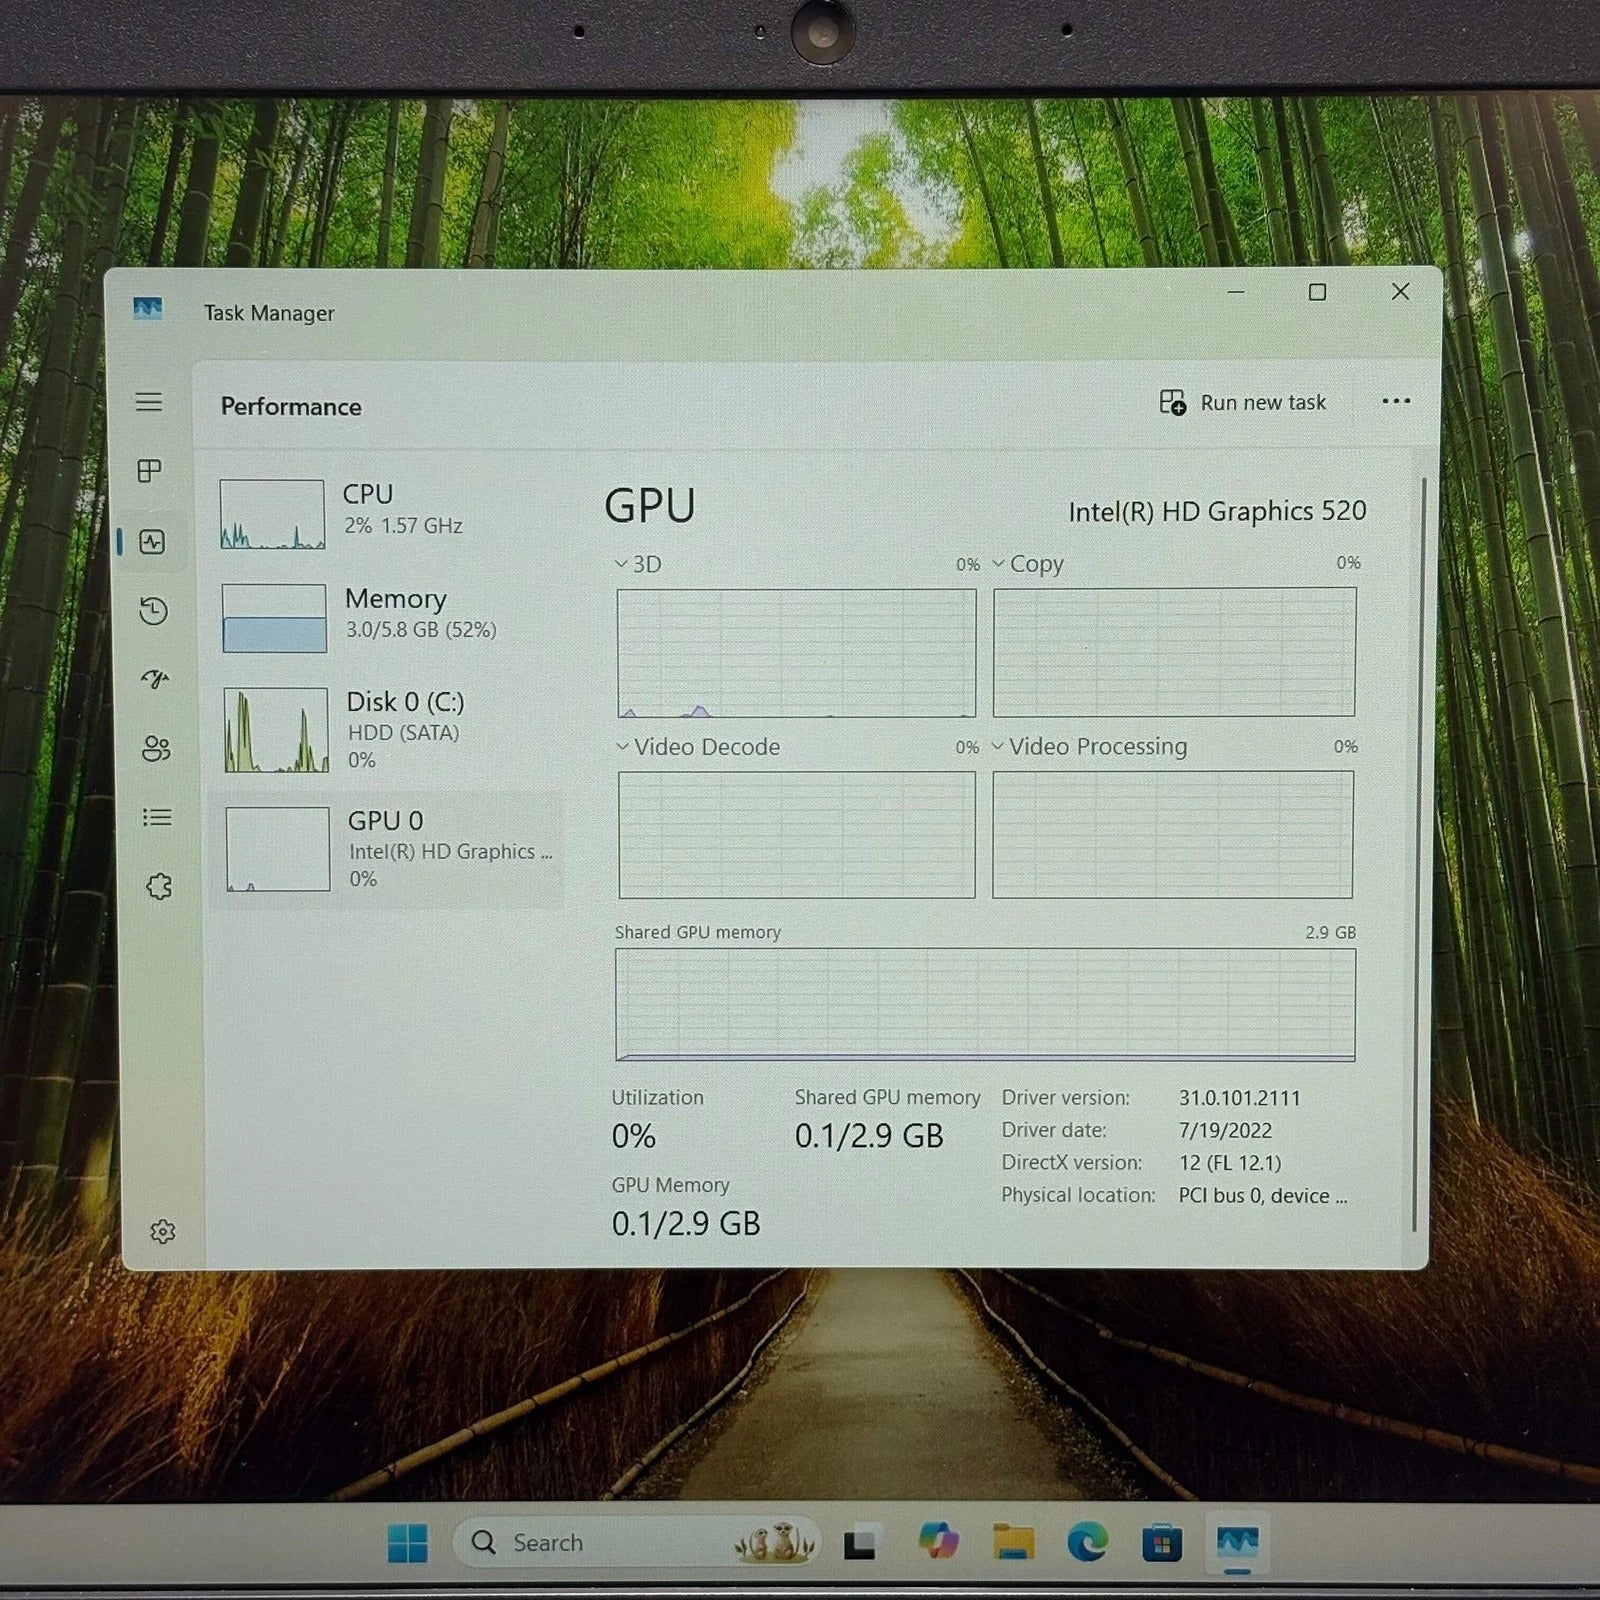The image size is (1600, 1600).
Task: Open the App history page icon
Action: (x=153, y=611)
